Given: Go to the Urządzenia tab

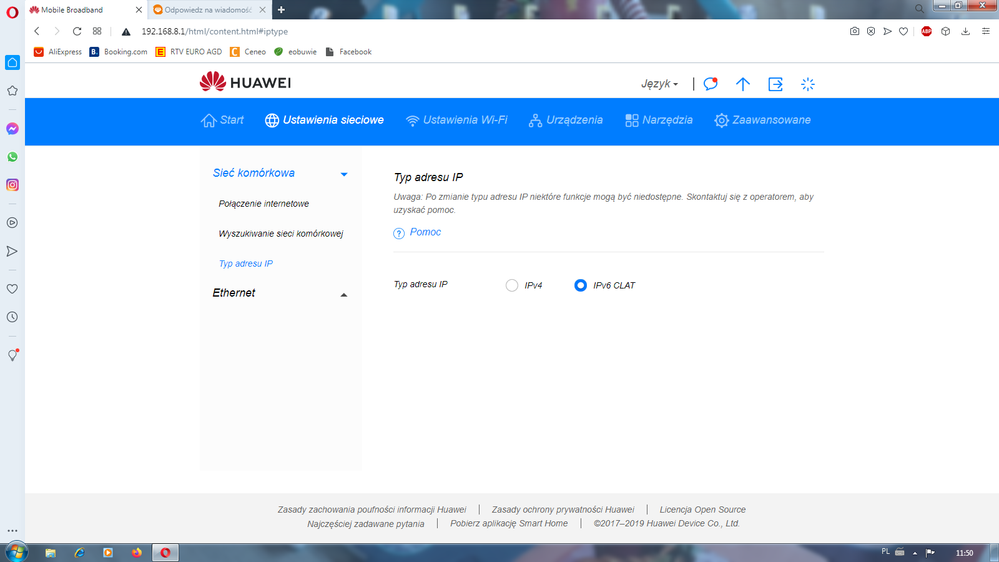Looking at the screenshot, I should pos(566,120).
